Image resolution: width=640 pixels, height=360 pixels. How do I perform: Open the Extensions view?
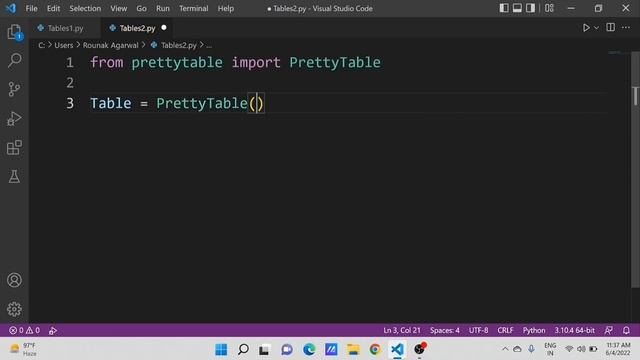pyautogui.click(x=14, y=147)
